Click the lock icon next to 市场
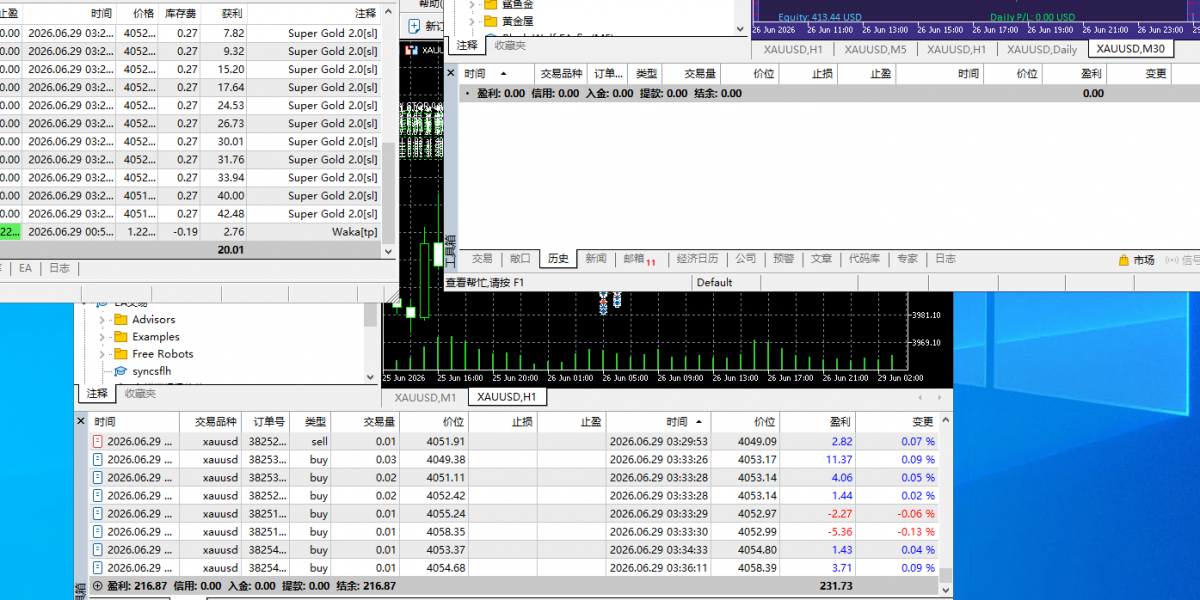Viewport: 1200px width, 600px height. 1123,259
